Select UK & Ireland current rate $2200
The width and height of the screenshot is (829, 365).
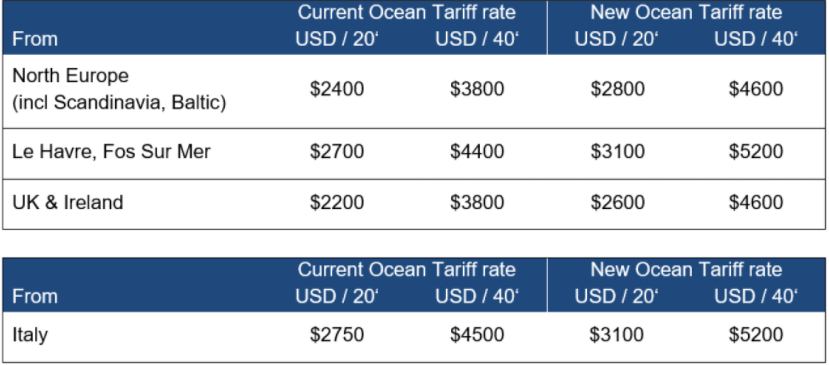[337, 203]
